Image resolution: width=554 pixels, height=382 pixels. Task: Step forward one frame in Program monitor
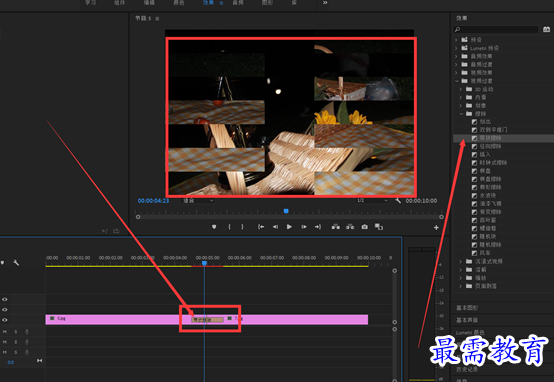(x=303, y=227)
